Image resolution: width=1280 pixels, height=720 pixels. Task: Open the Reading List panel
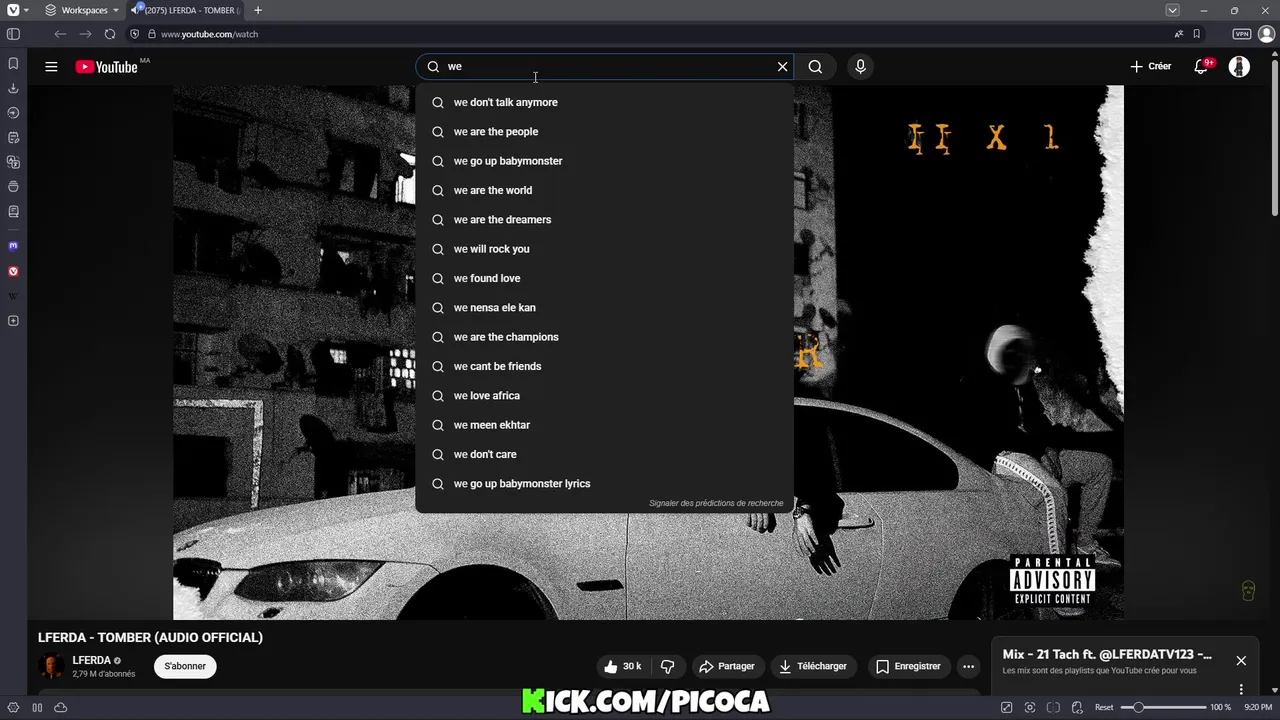(13, 211)
